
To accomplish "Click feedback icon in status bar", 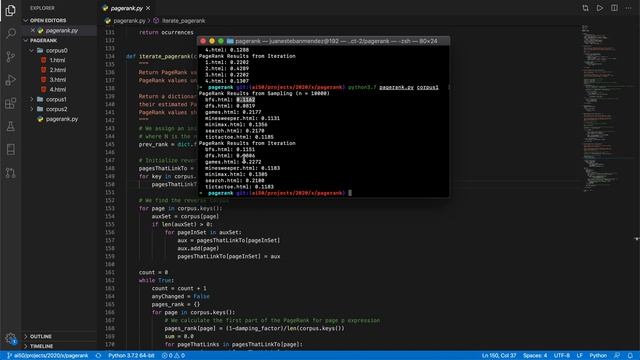I will [617, 356].
